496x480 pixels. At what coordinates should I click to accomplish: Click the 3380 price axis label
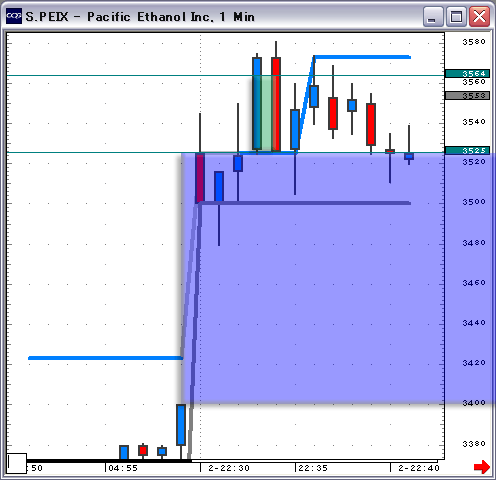tap(474, 444)
